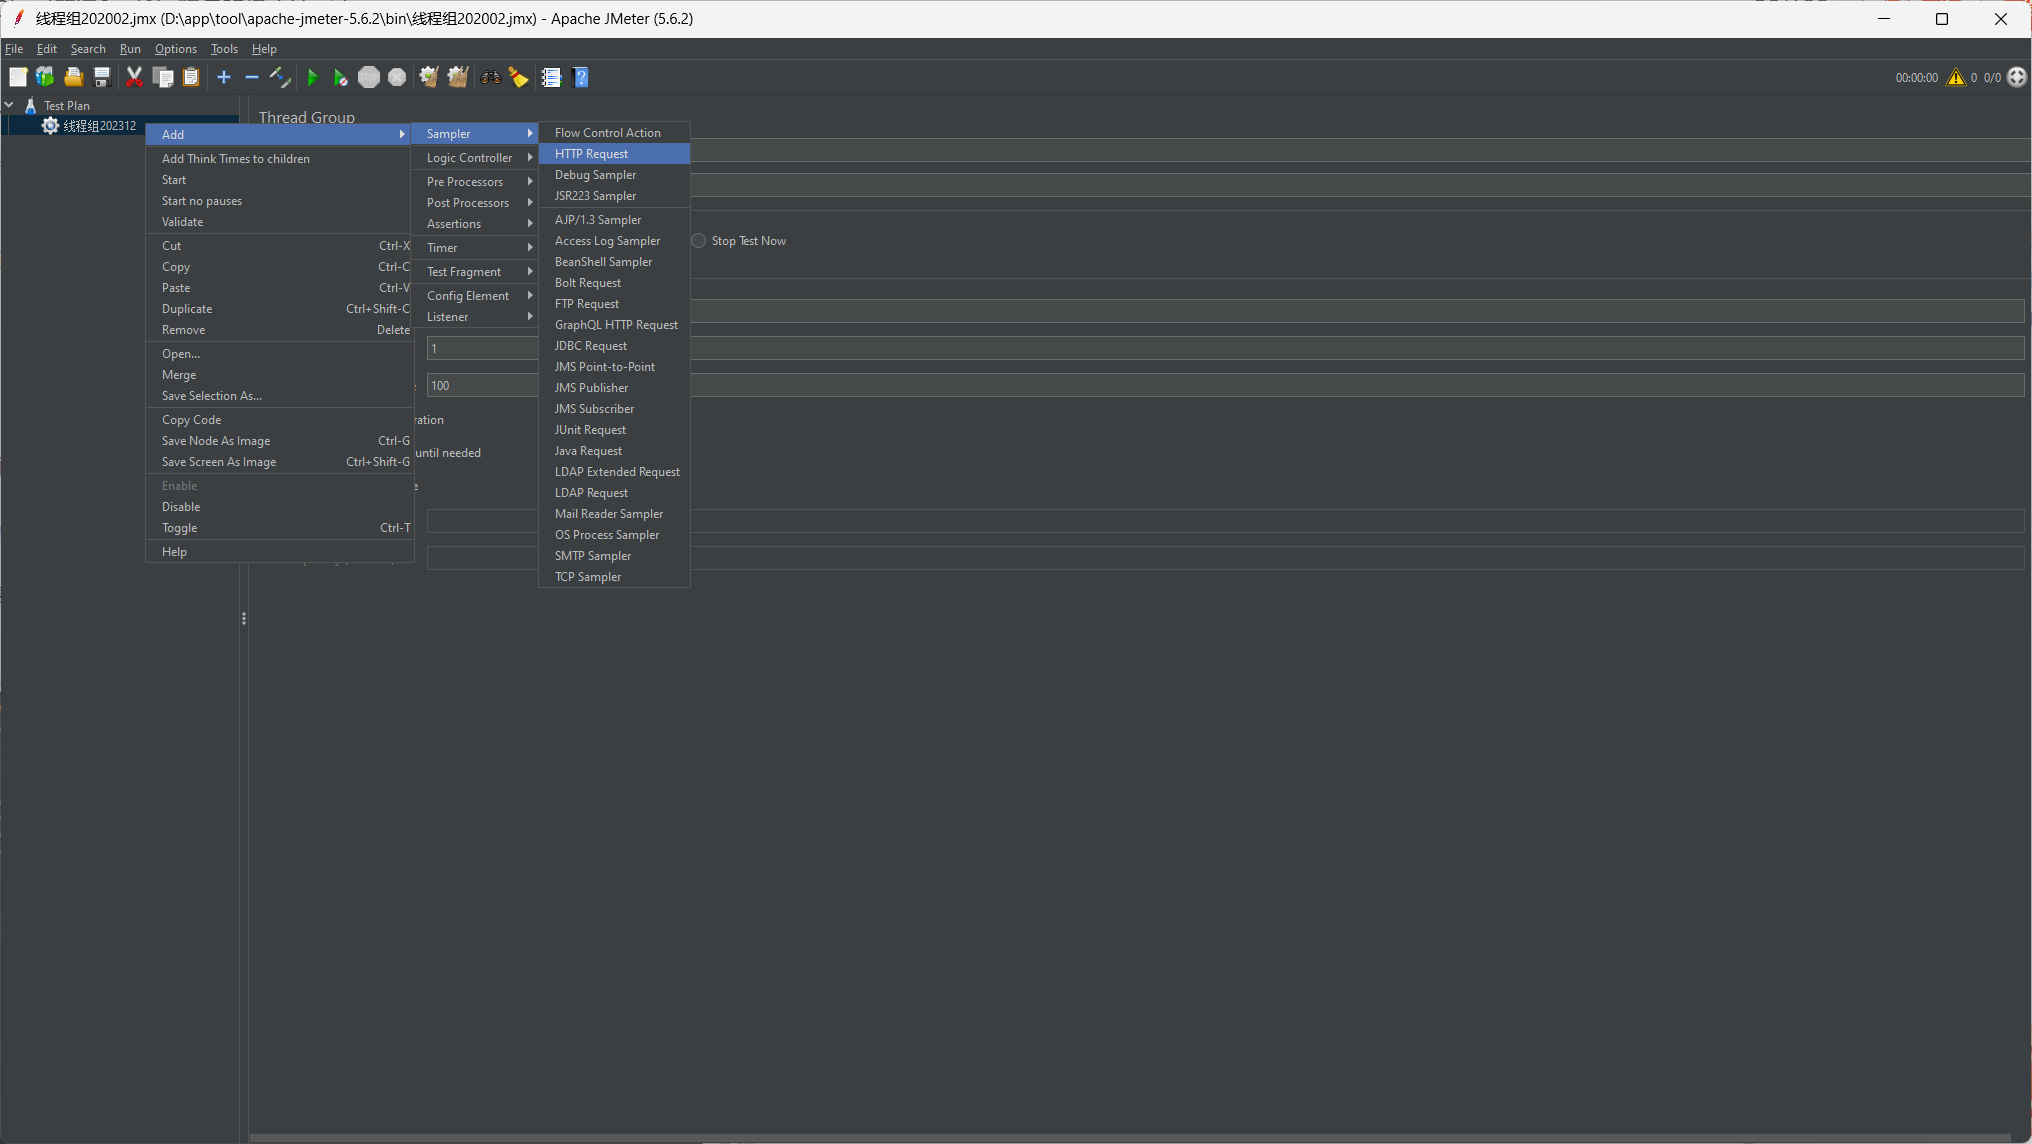
Task: Expand the Timer submenu
Action: (474, 247)
